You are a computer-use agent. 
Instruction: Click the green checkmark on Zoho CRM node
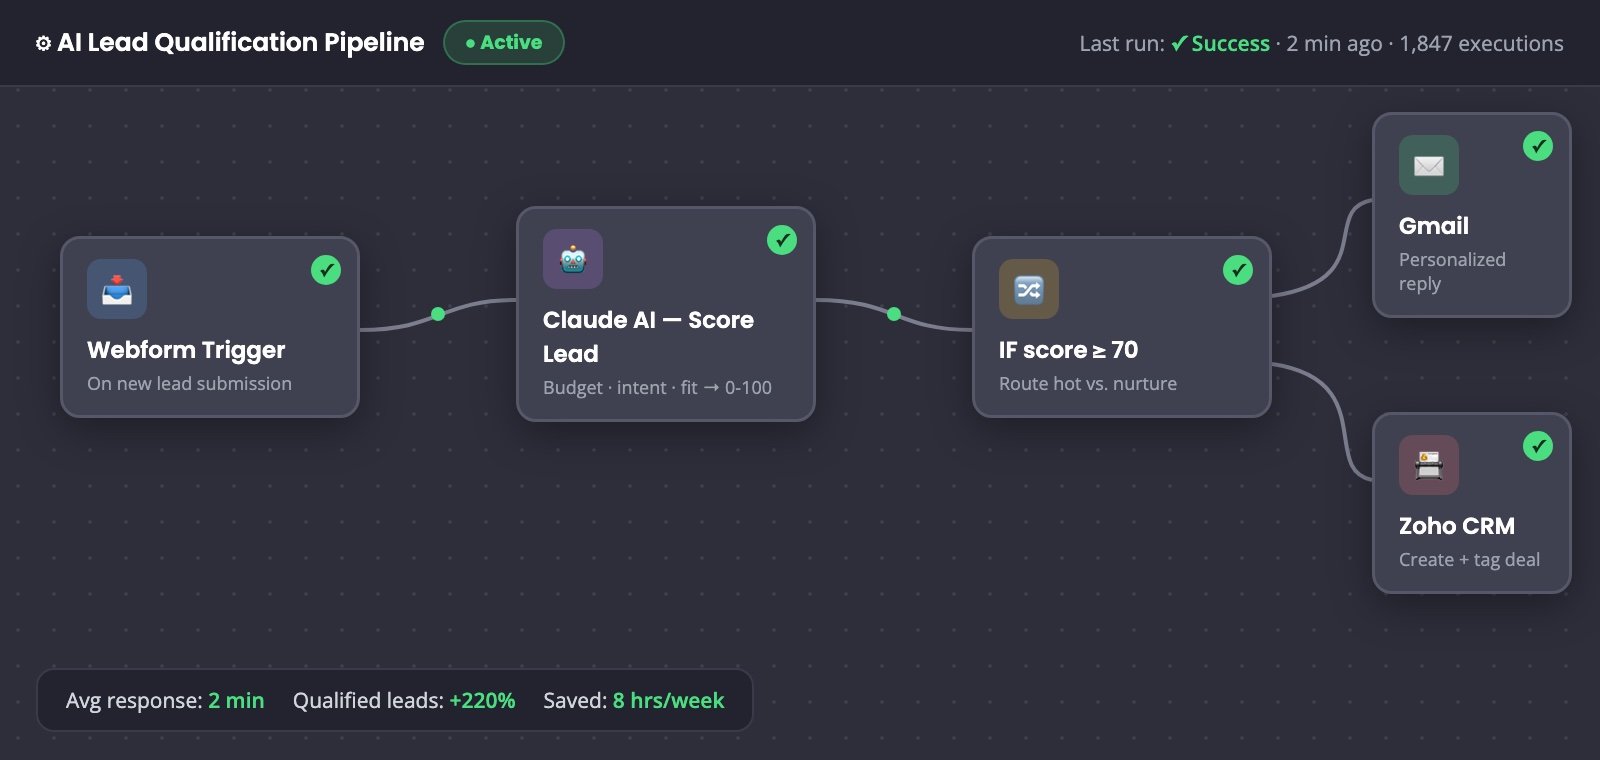tap(1538, 446)
